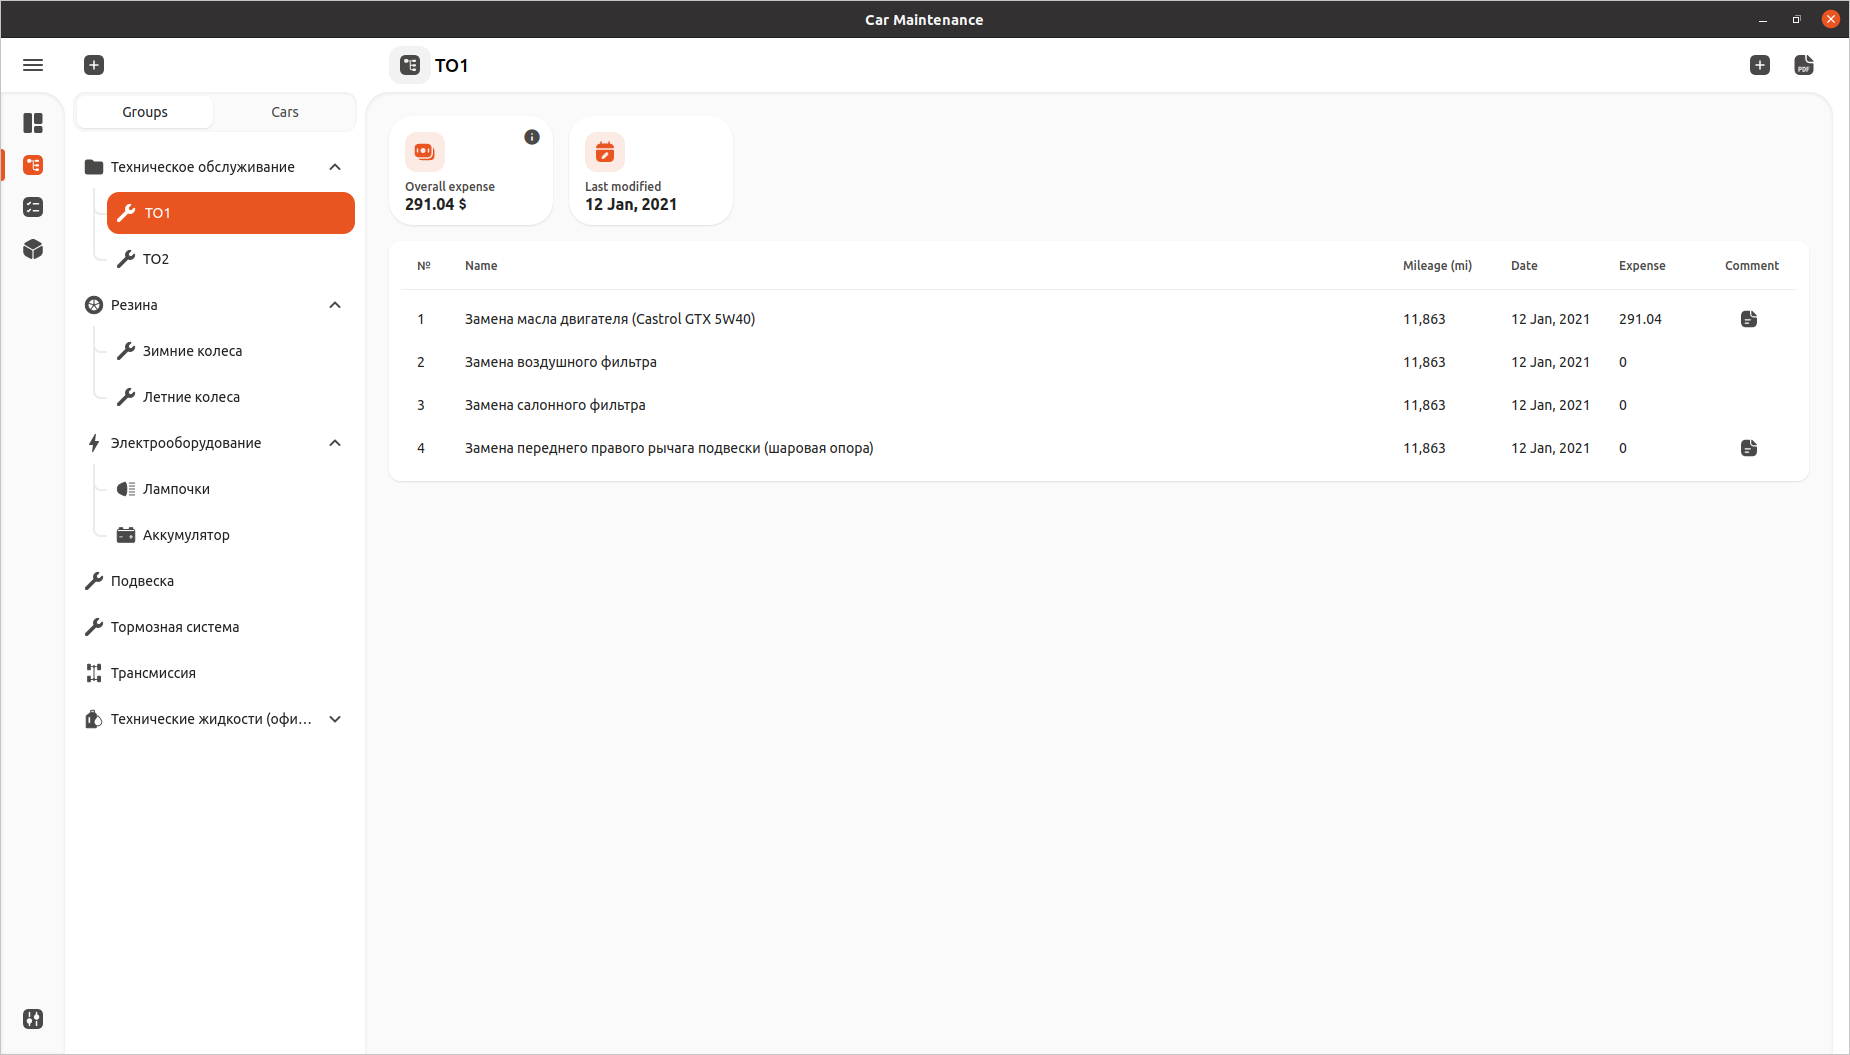
Task: Sort by the Mileage (mi) column header
Action: click(x=1437, y=266)
